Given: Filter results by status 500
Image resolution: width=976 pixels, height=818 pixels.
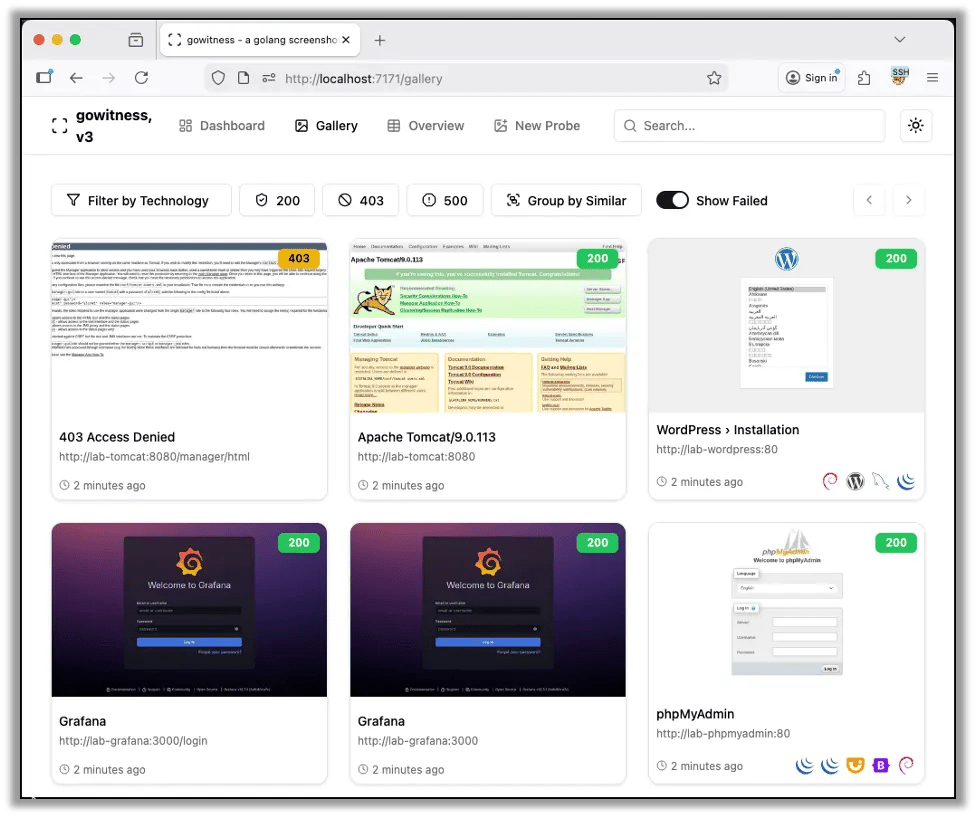Looking at the screenshot, I should (445, 200).
